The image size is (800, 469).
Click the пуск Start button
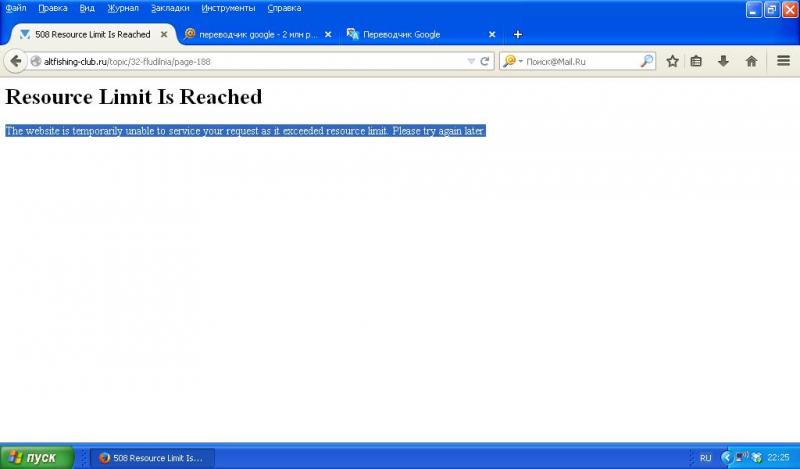click(37, 458)
